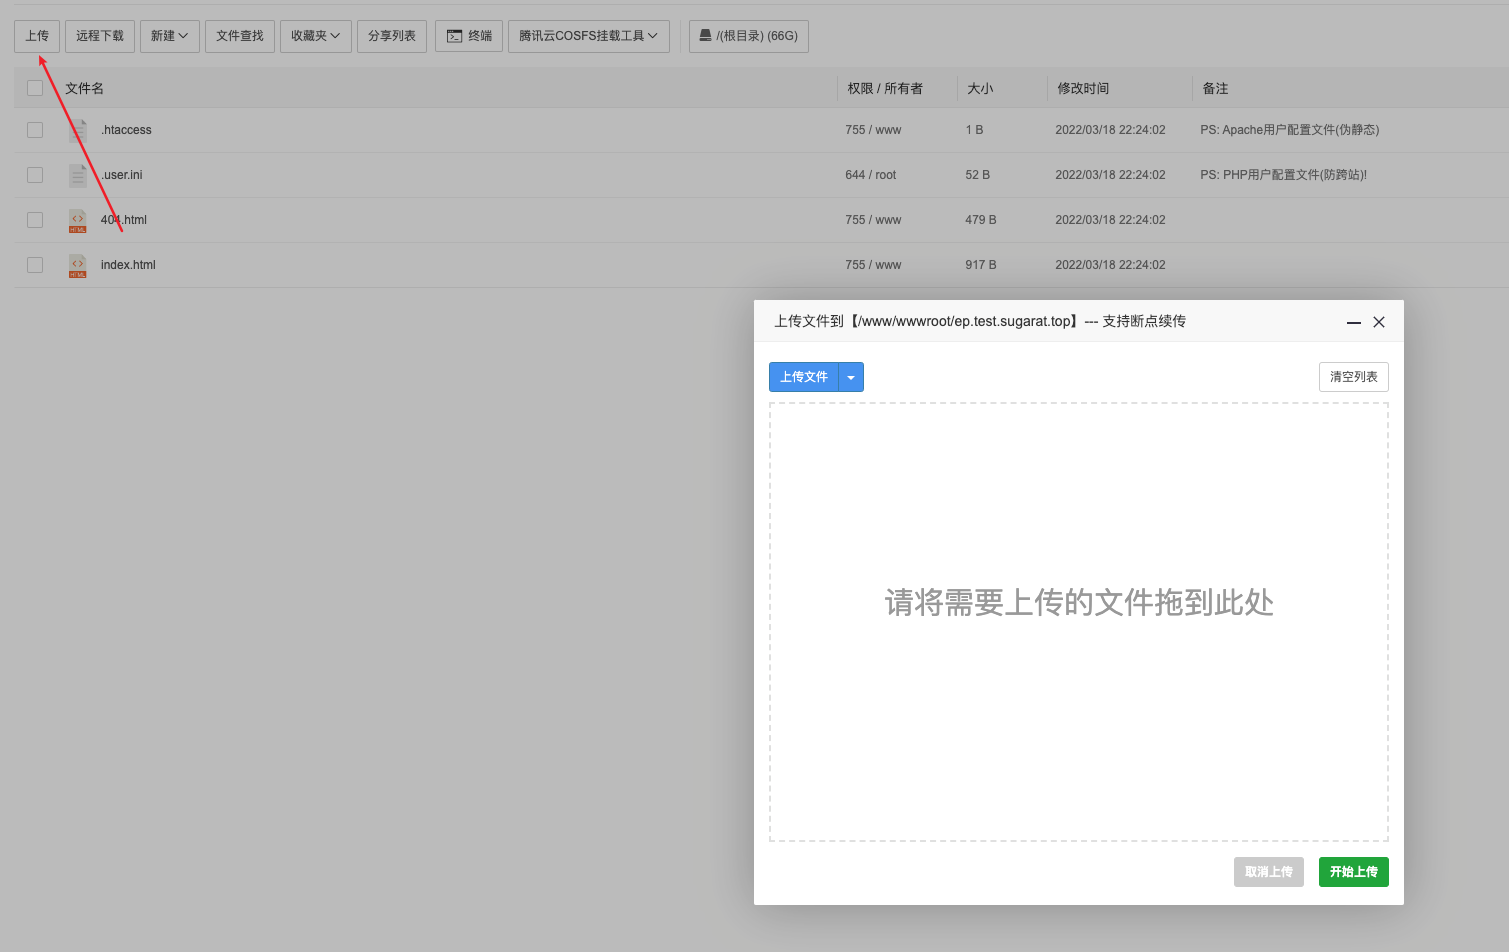This screenshot has width=1509, height=952.
Task: Click the 644 / root permission cell
Action: 871,175
